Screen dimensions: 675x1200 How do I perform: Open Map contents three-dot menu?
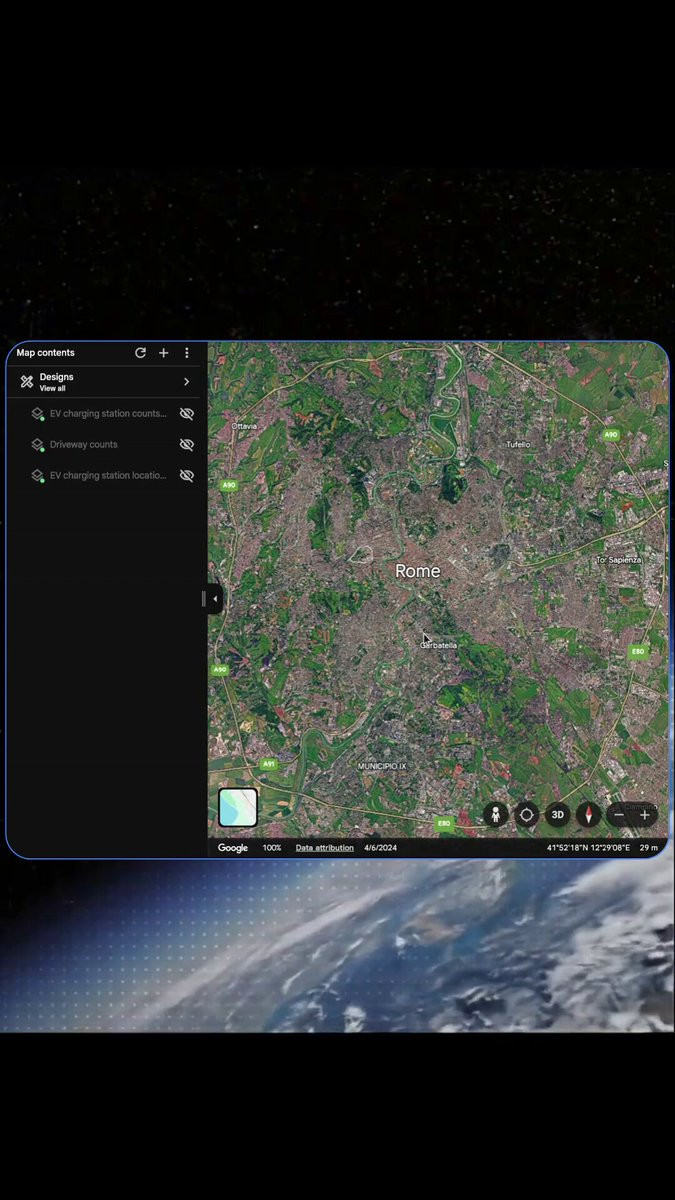coord(186,353)
